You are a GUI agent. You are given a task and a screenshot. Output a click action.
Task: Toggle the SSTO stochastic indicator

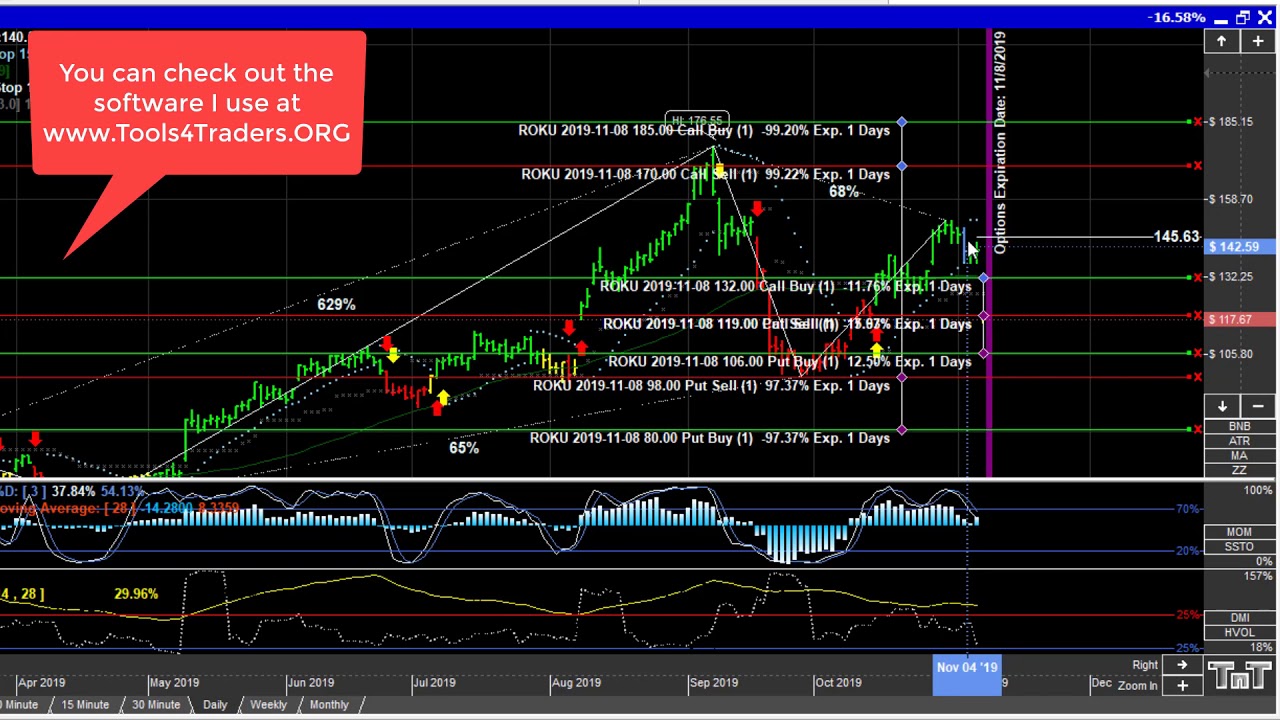(x=1239, y=546)
